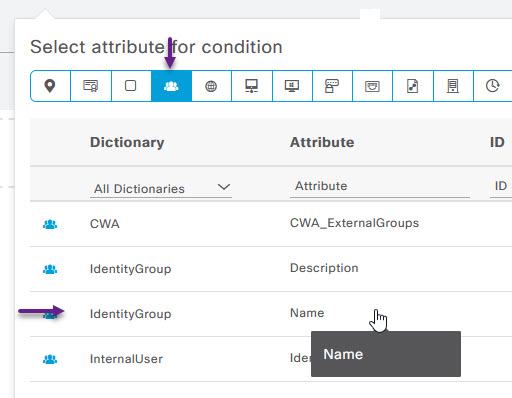
Task: Filter by certificate icon in toolbar
Action: click(x=91, y=86)
